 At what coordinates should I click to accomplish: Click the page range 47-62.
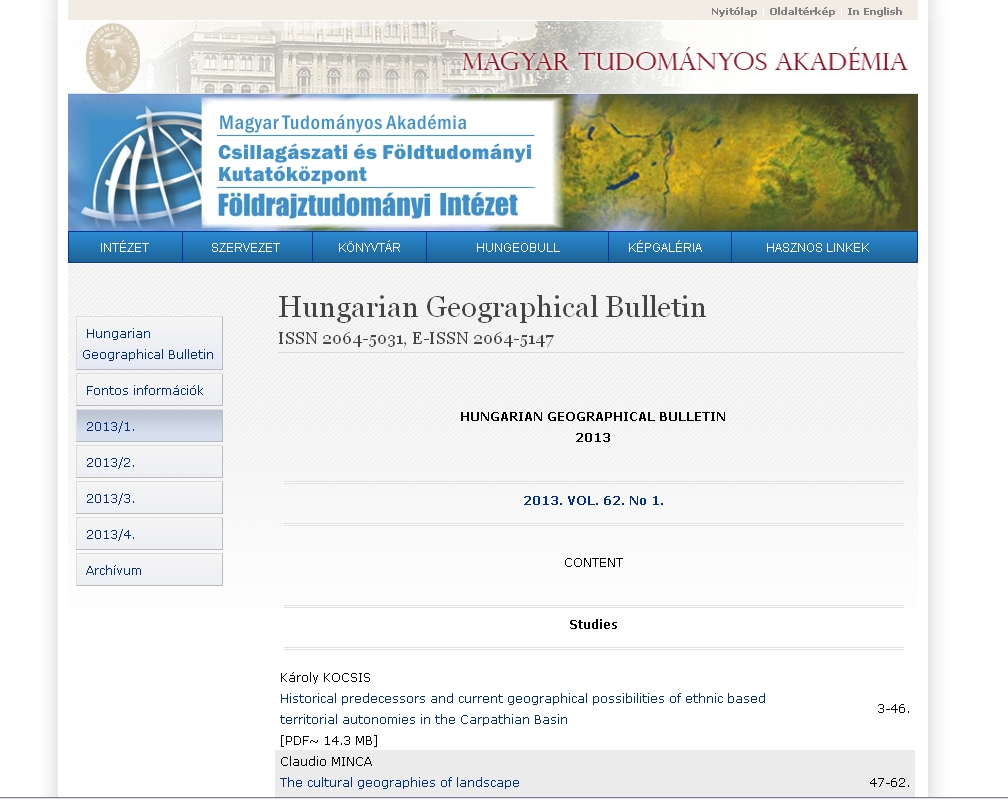(890, 783)
